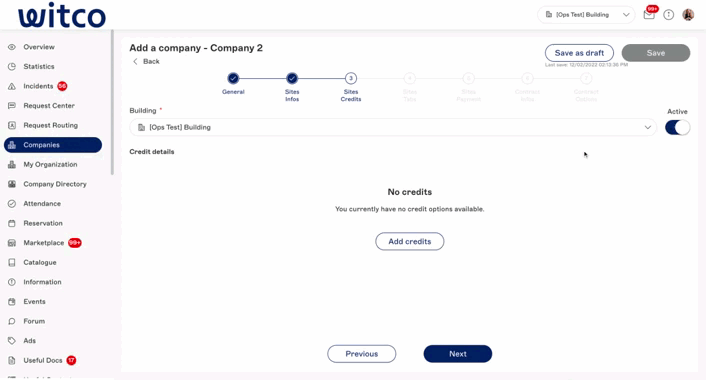This screenshot has height=380, width=706.
Task: Click the Request Routing icon
Action: pyautogui.click(x=12, y=125)
